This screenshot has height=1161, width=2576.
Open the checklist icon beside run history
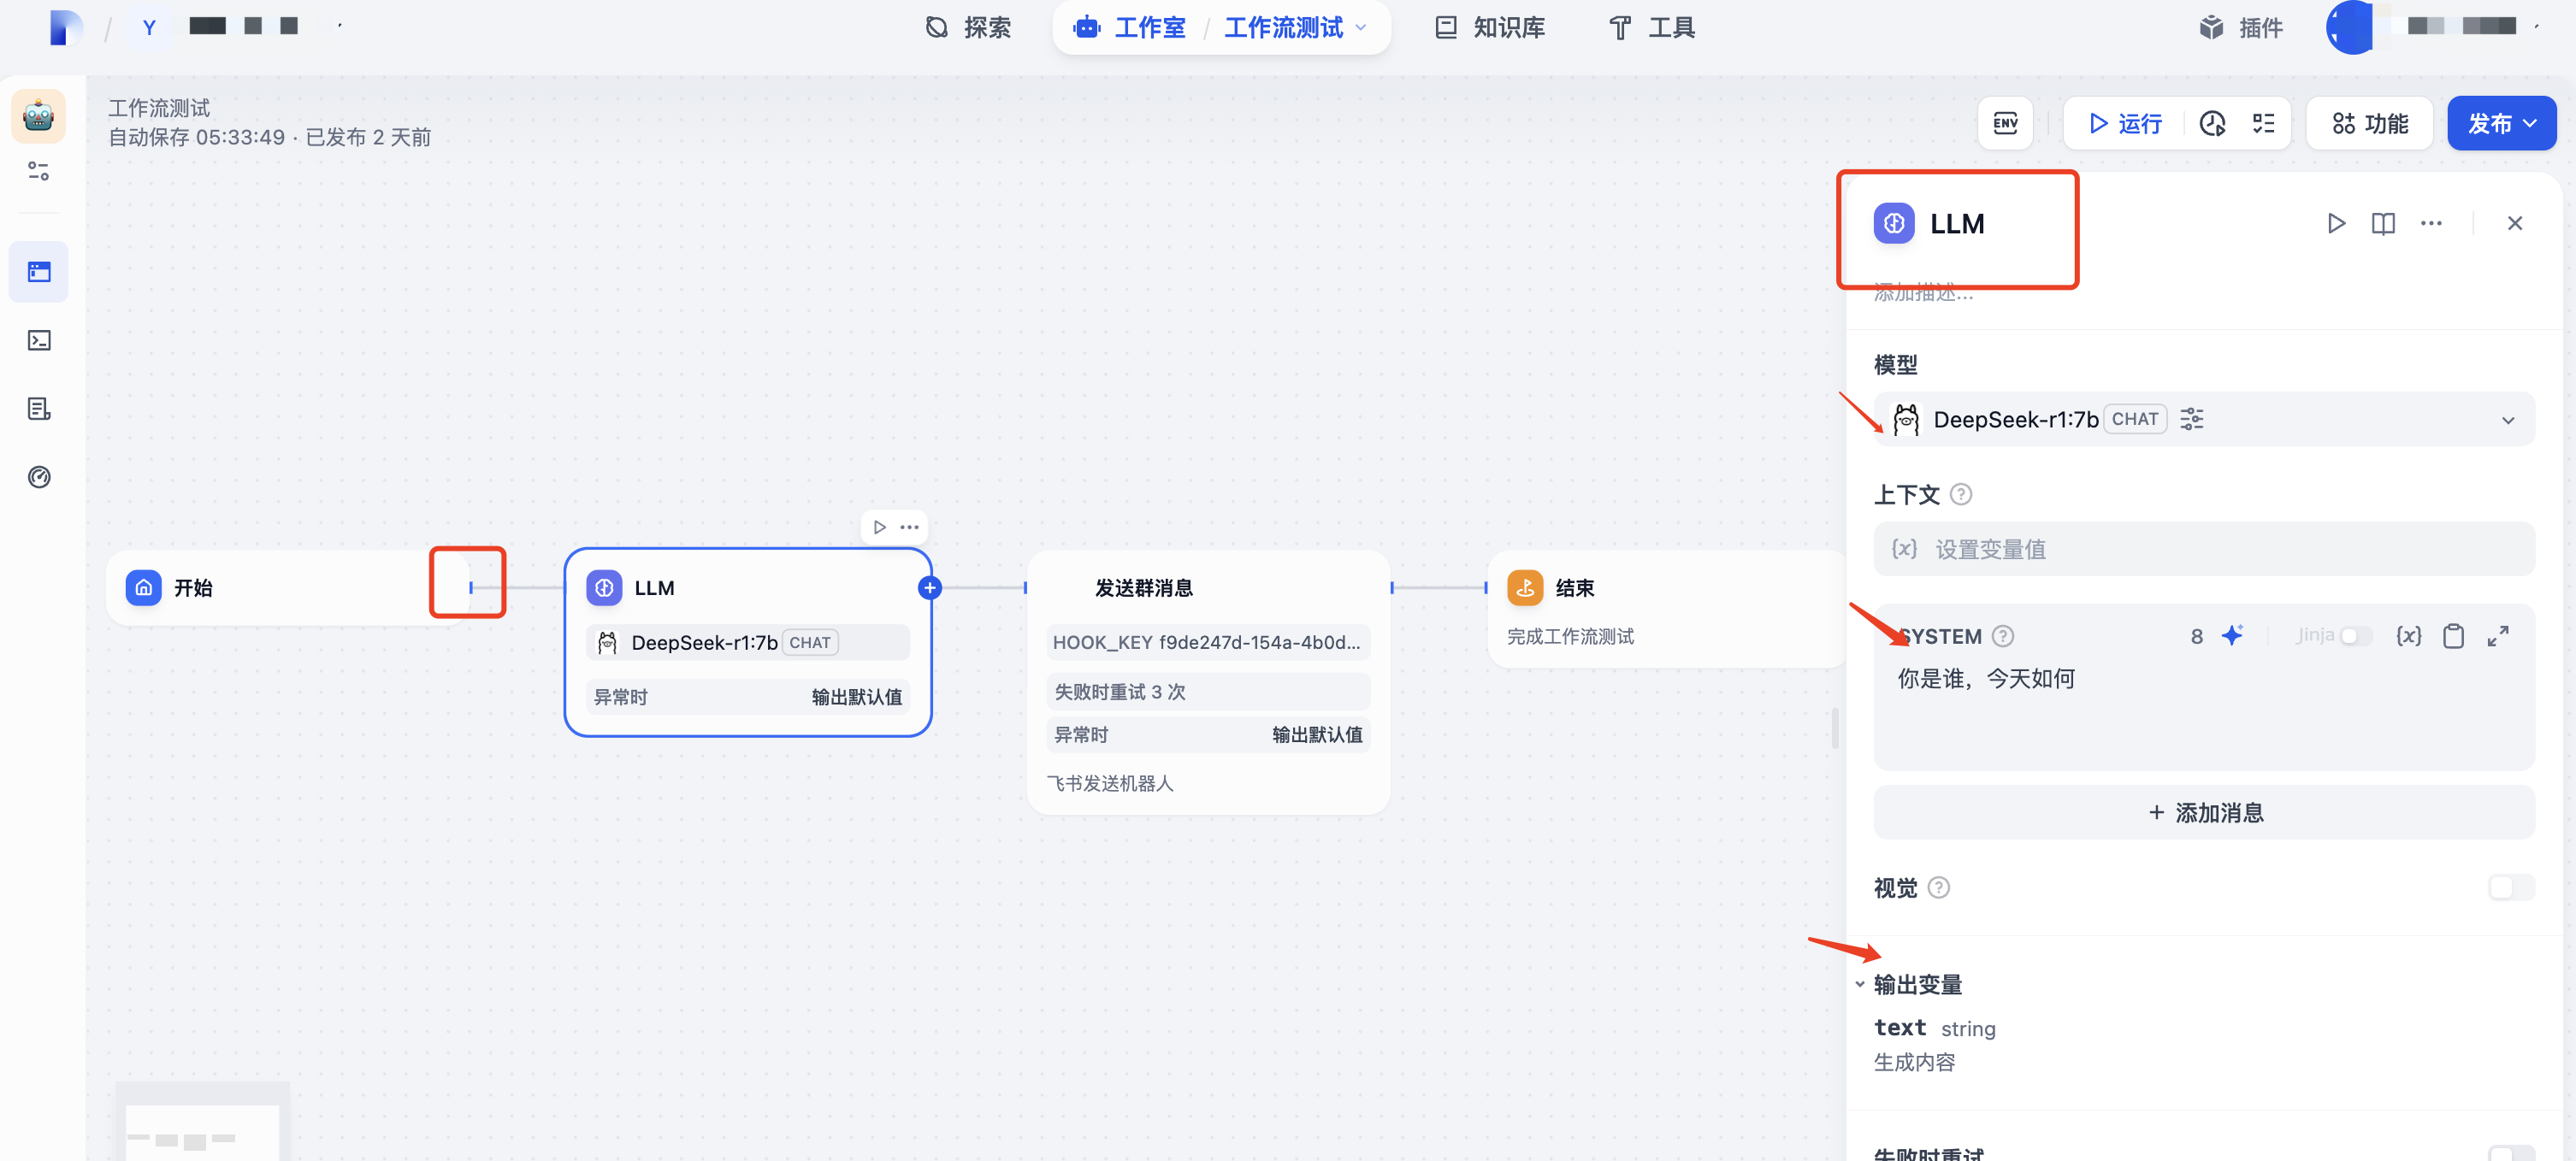(x=2263, y=123)
